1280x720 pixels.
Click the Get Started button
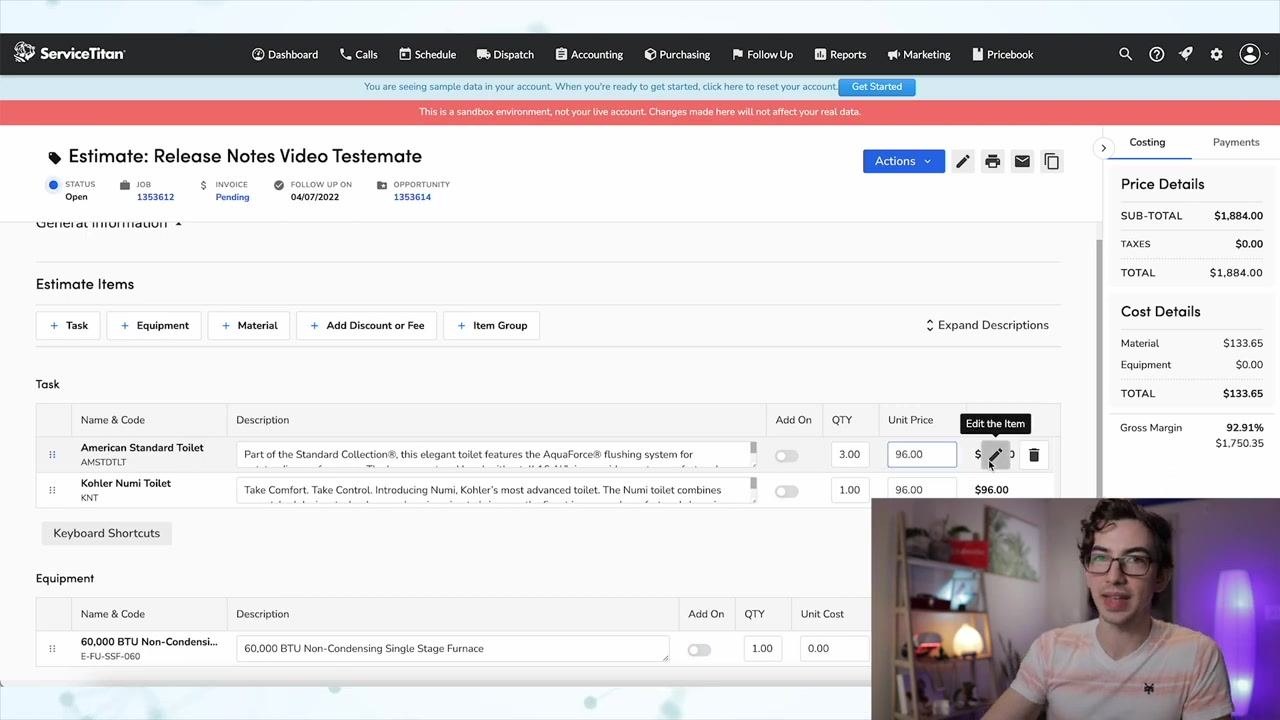pos(877,87)
